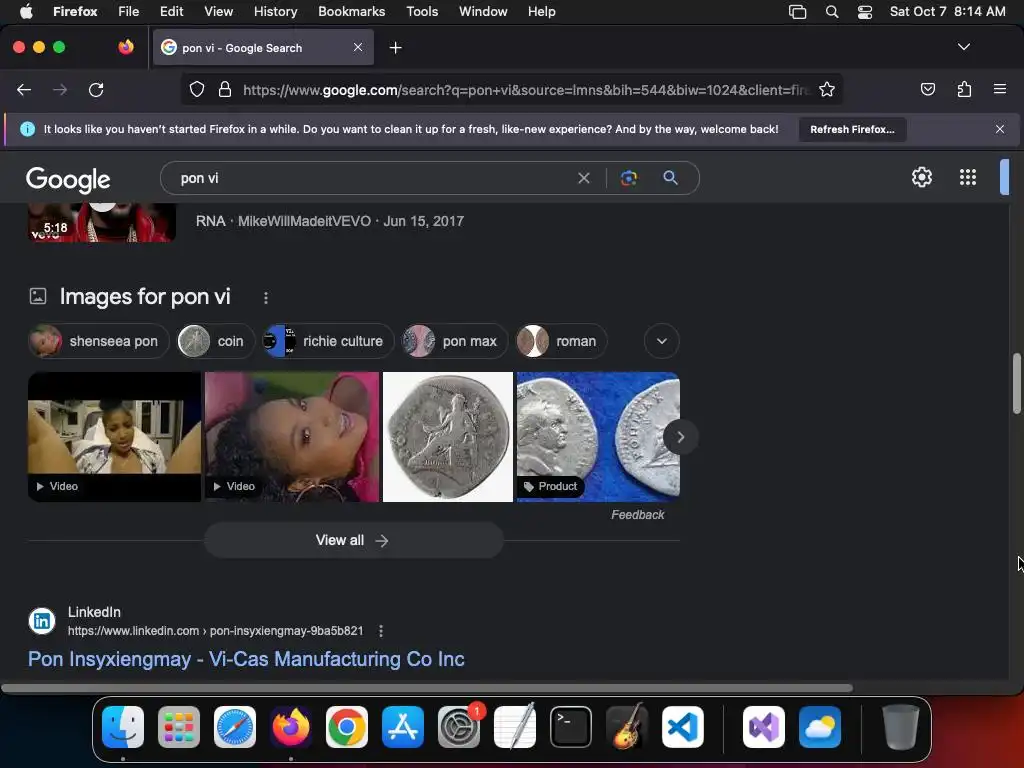
Task: Reload the current page
Action: (96, 89)
